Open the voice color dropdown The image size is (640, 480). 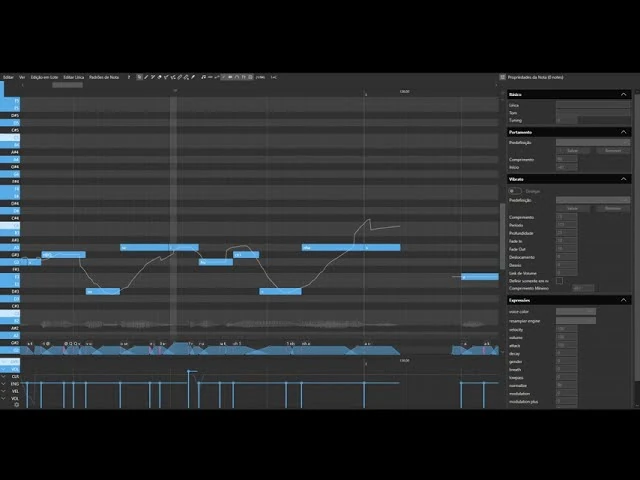(x=576, y=311)
